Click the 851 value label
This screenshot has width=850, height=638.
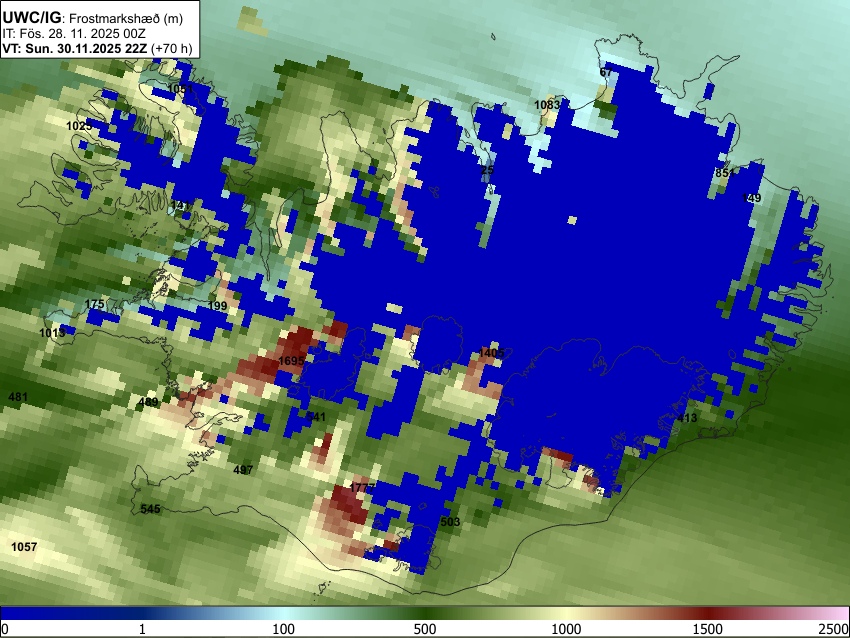click(725, 173)
